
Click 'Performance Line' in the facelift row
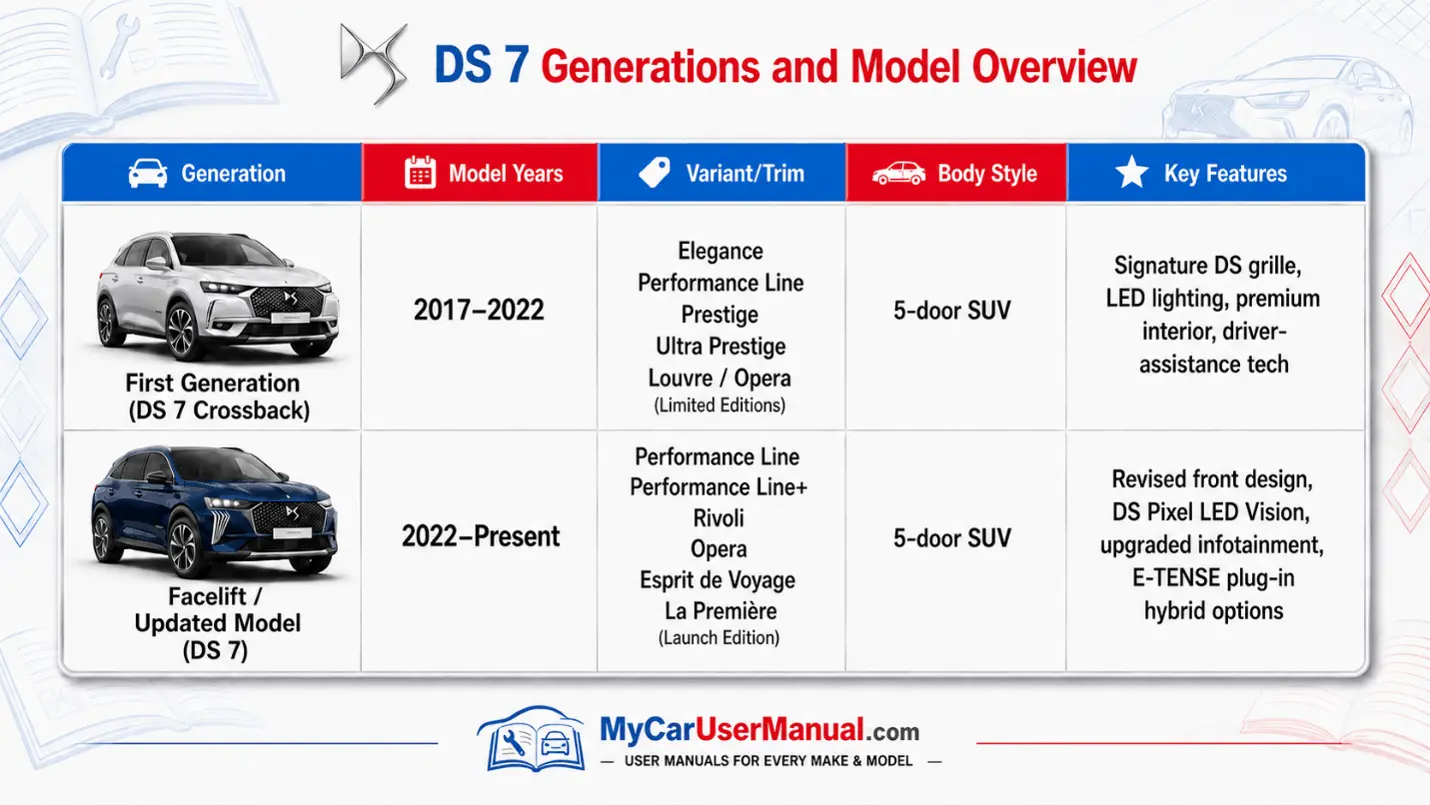(x=717, y=457)
